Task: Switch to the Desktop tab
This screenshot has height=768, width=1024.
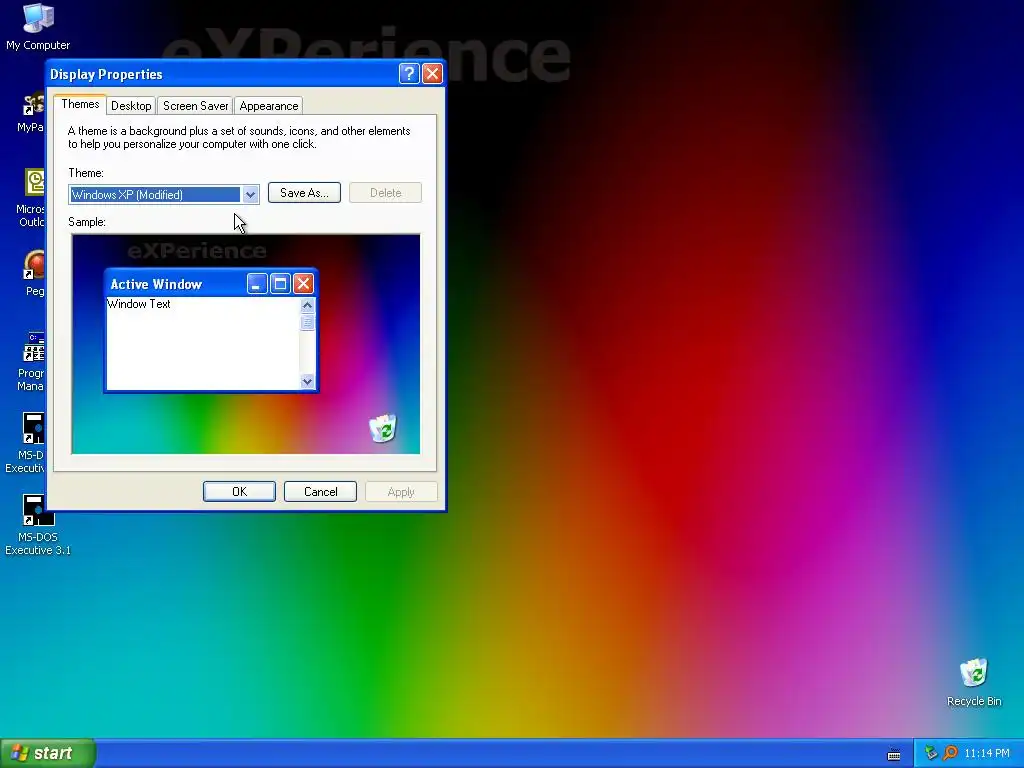Action: (x=131, y=106)
